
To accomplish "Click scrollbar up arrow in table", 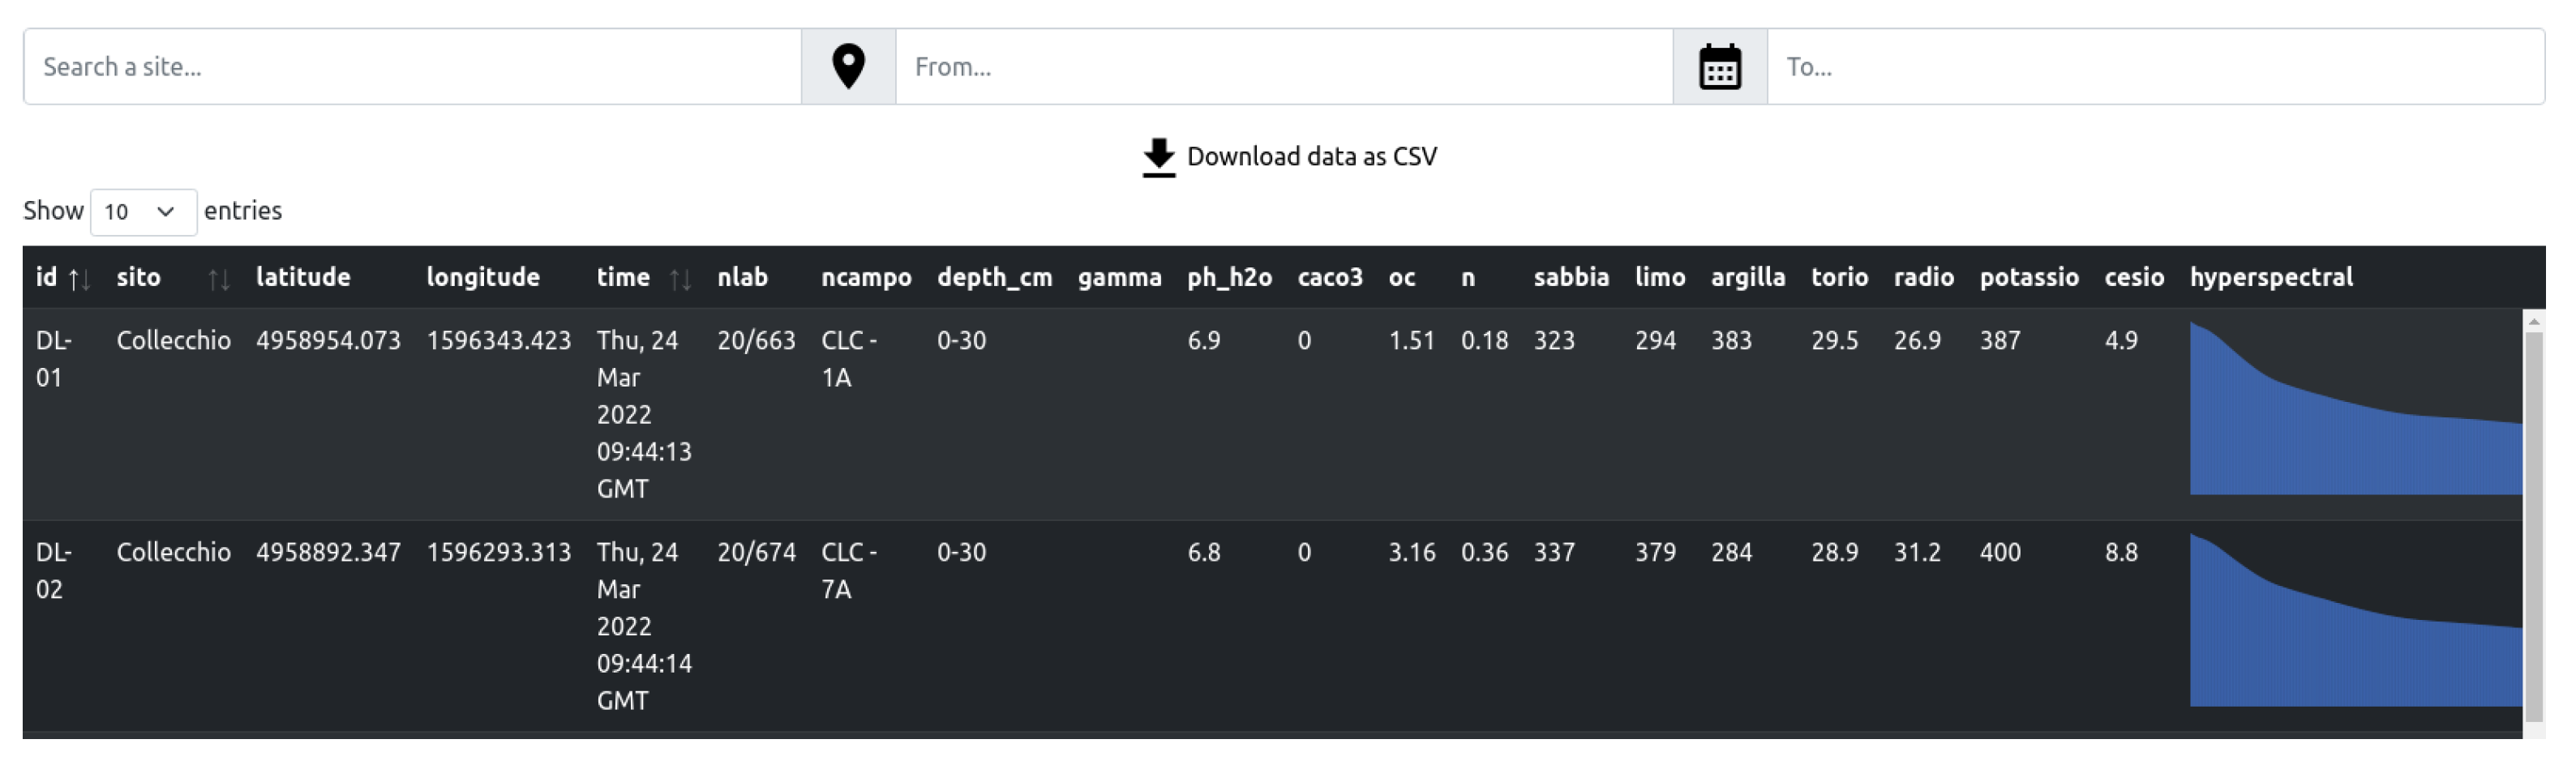I will tap(2533, 321).
